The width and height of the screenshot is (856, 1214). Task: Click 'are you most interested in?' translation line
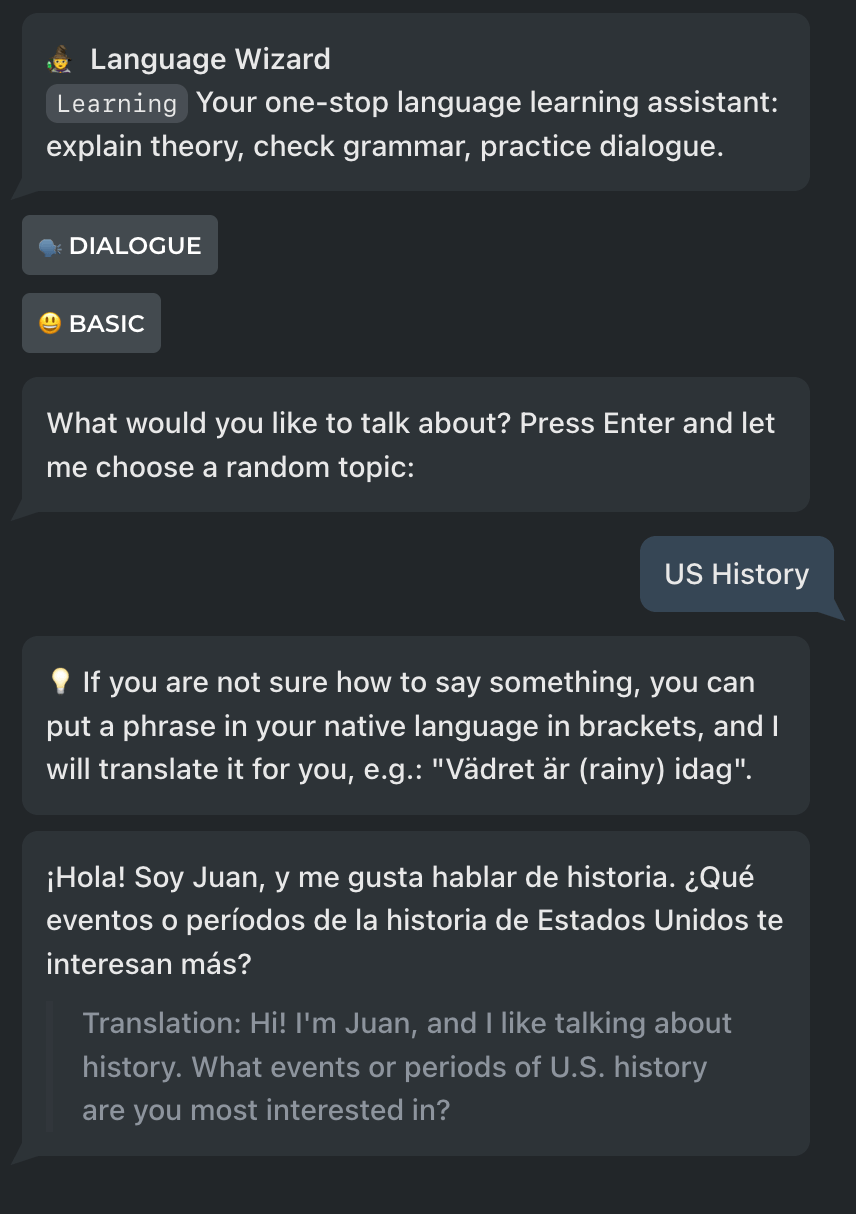(266, 1110)
